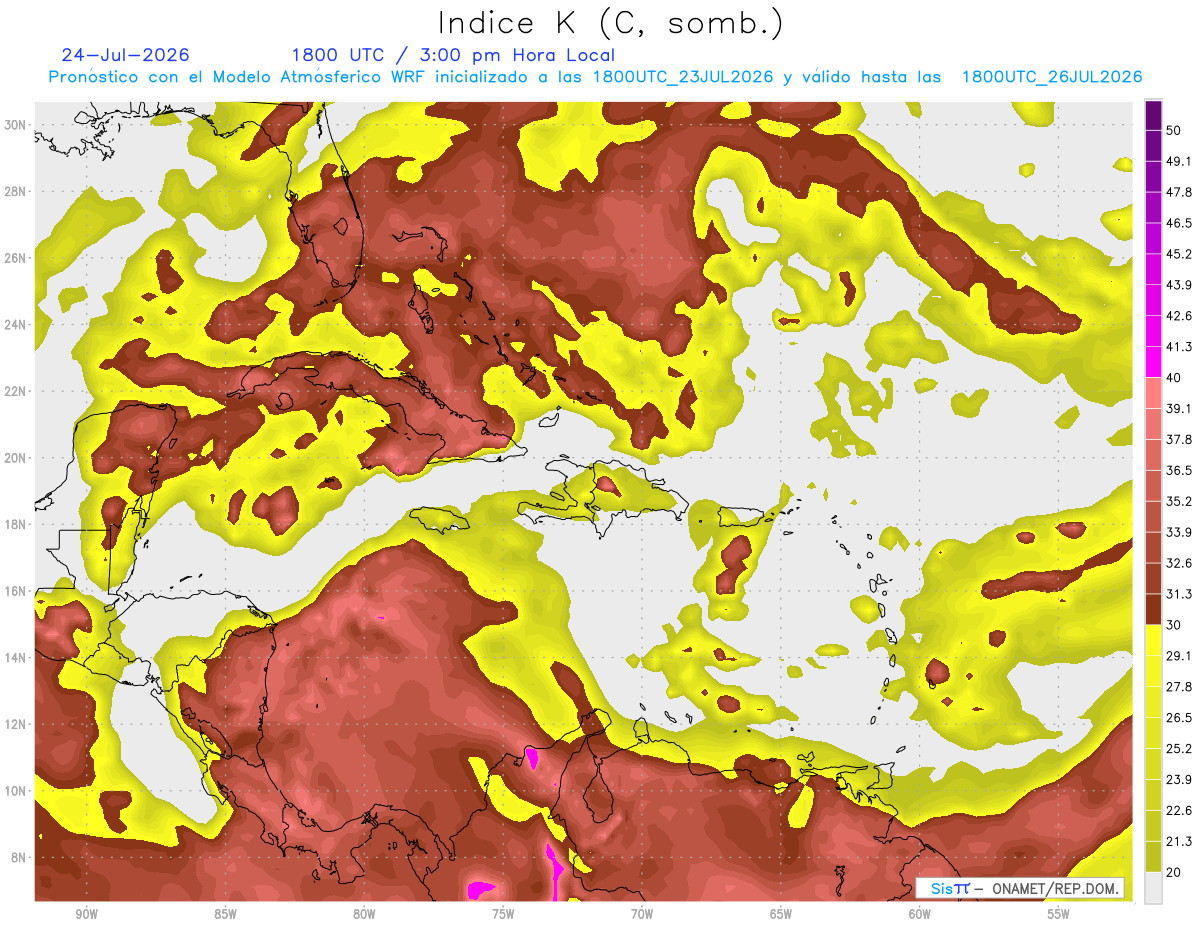
Task: Click legend value "21.3"
Action: [1179, 841]
